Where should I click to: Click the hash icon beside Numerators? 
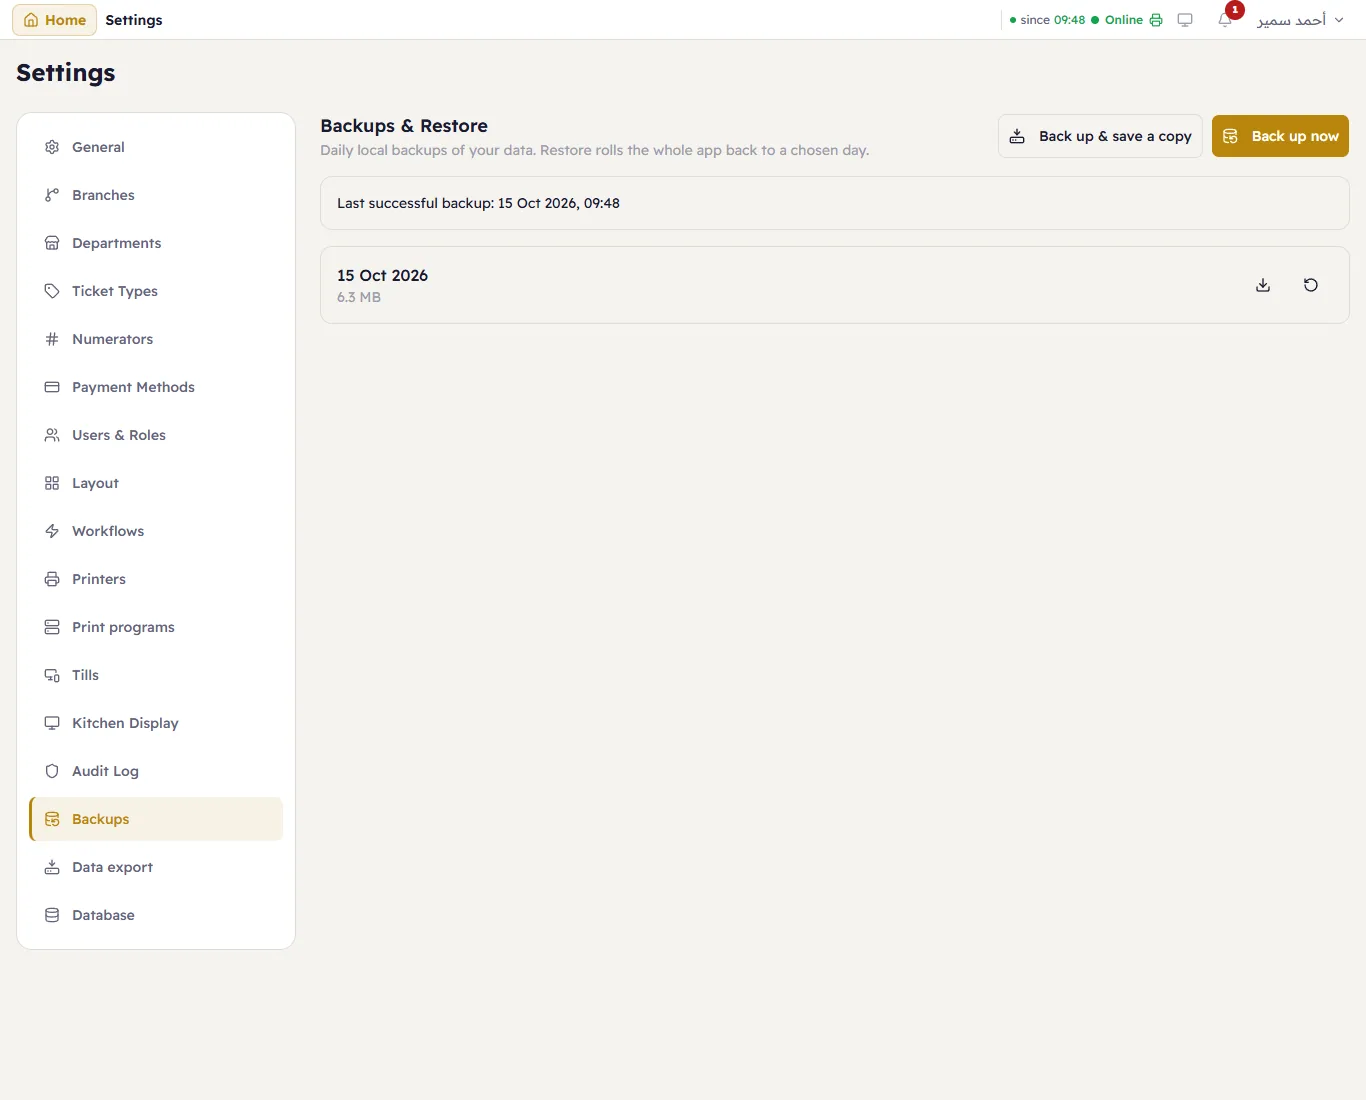[52, 339]
